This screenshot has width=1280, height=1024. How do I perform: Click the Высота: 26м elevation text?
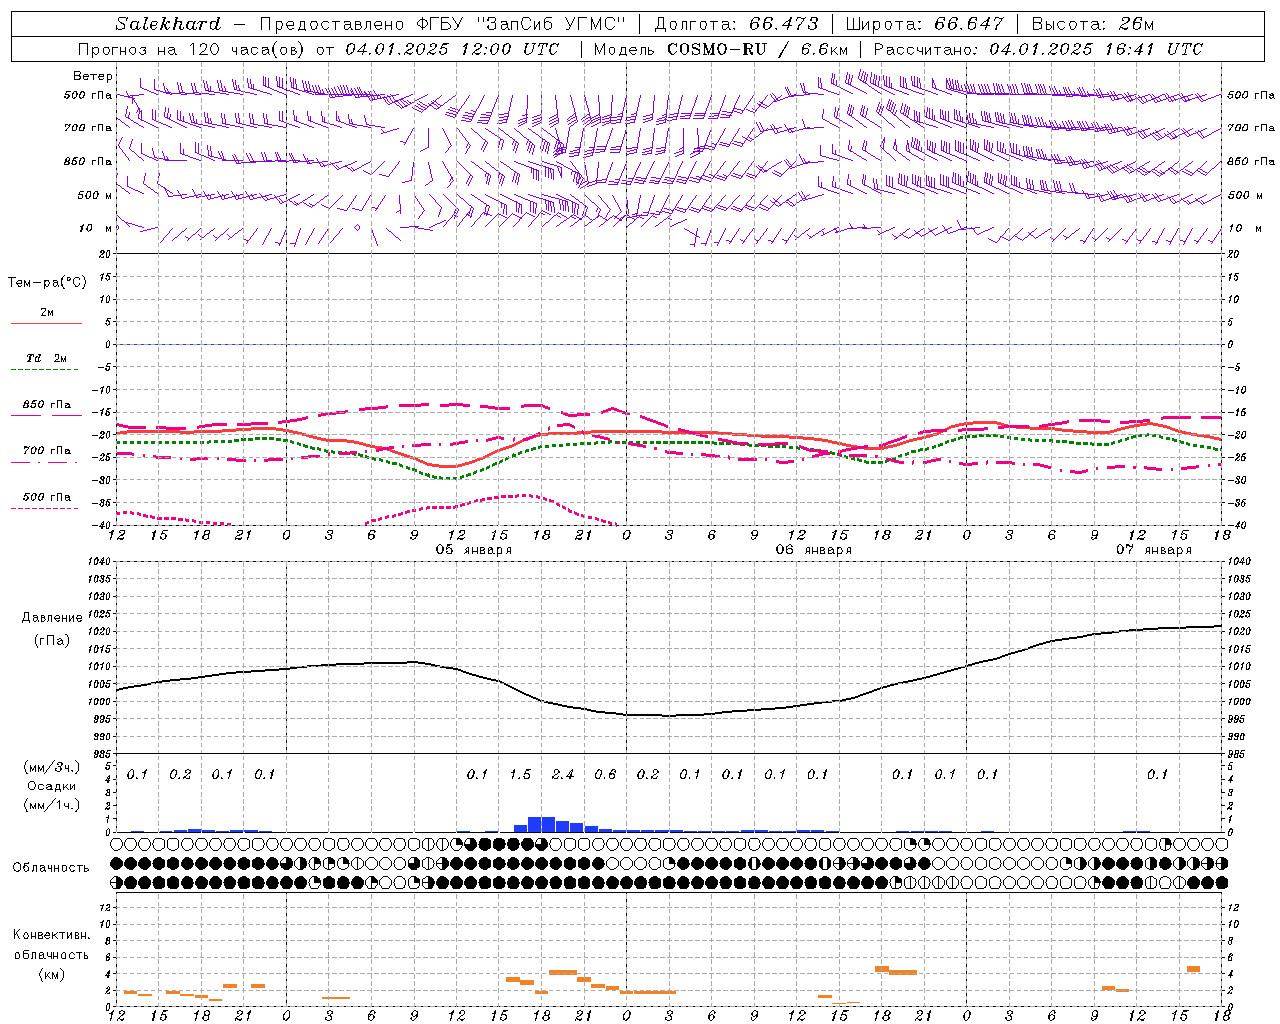(x=1092, y=24)
